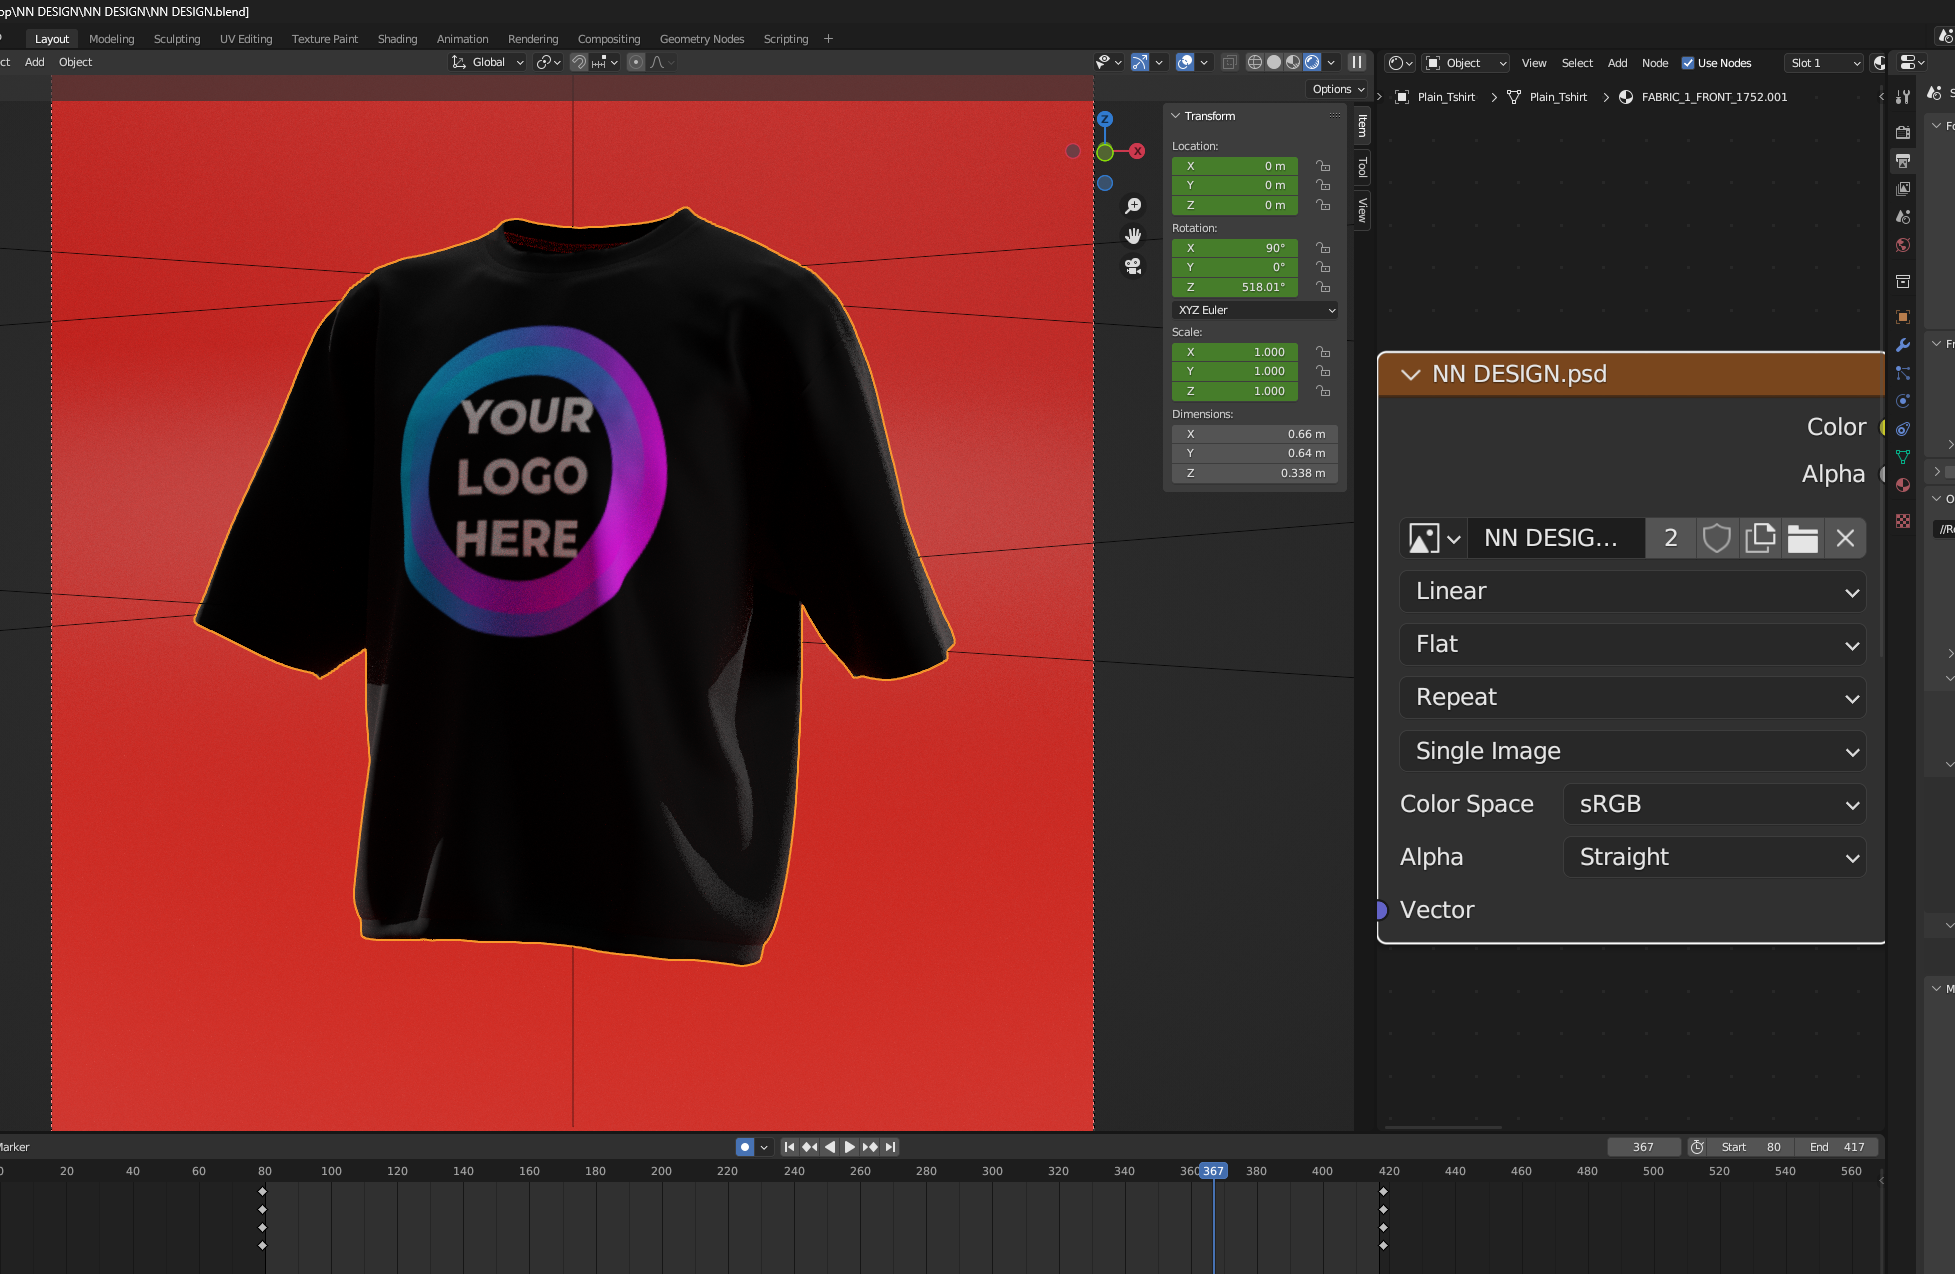Viewport: 1955px width, 1274px height.
Task: Adjust the End frame slider showing 417
Action: [x=1838, y=1147]
